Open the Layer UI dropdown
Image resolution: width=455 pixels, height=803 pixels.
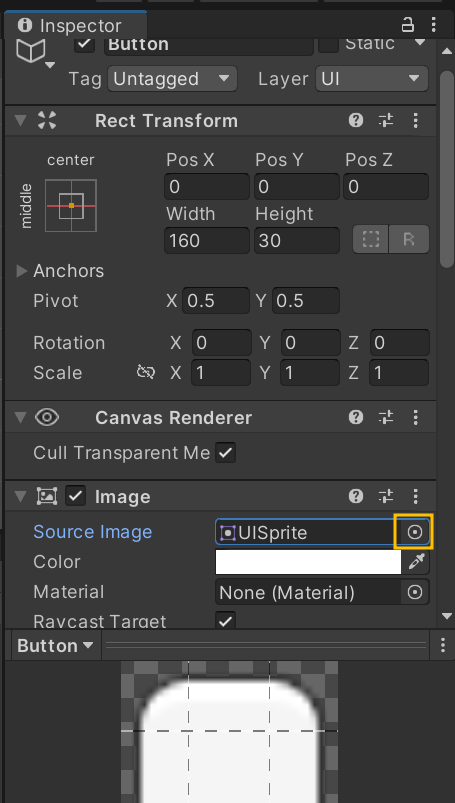click(372, 79)
